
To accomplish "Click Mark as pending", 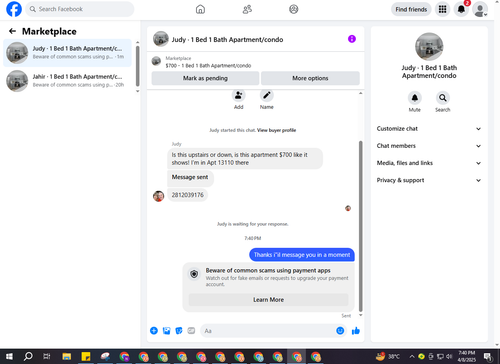I will click(205, 78).
